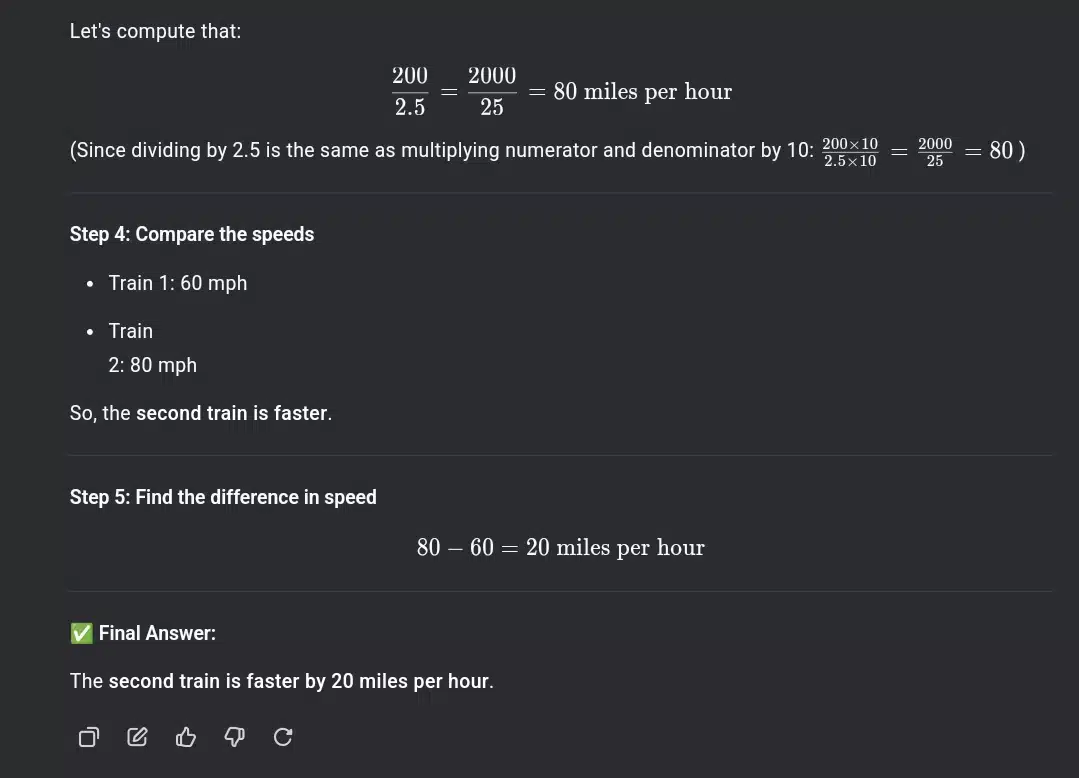
Task: Click the 'Since dividing by 2.5' explanation text
Action: point(441,150)
